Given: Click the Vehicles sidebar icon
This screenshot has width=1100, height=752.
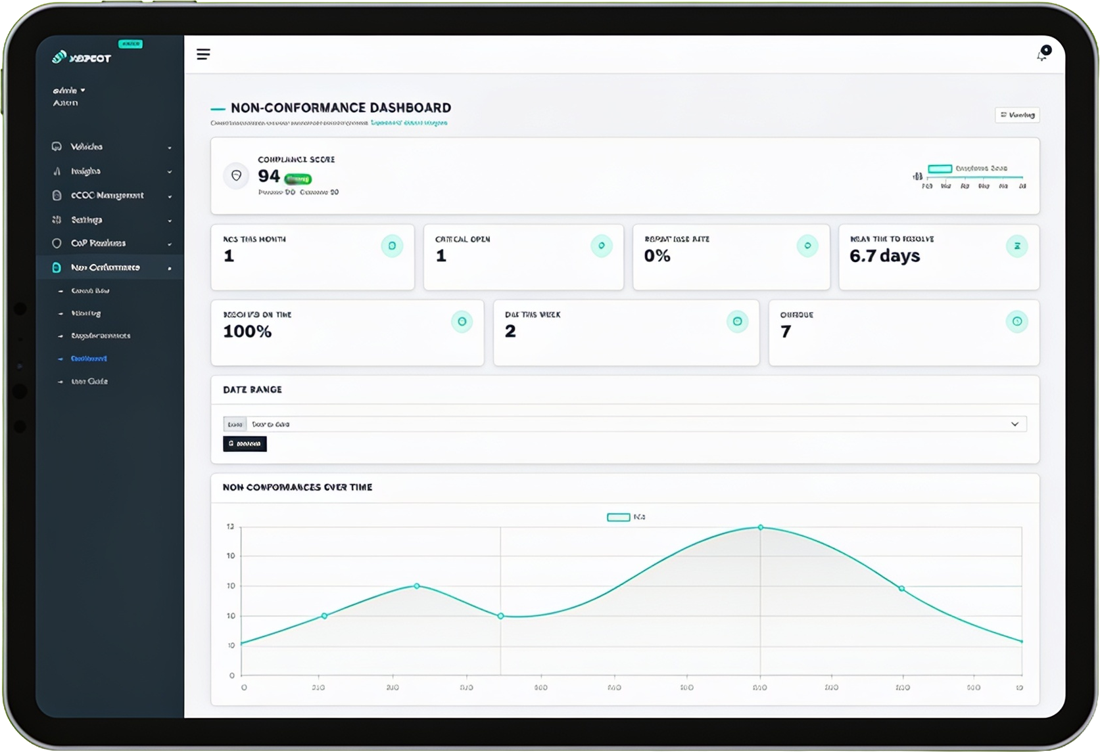Looking at the screenshot, I should [x=57, y=147].
